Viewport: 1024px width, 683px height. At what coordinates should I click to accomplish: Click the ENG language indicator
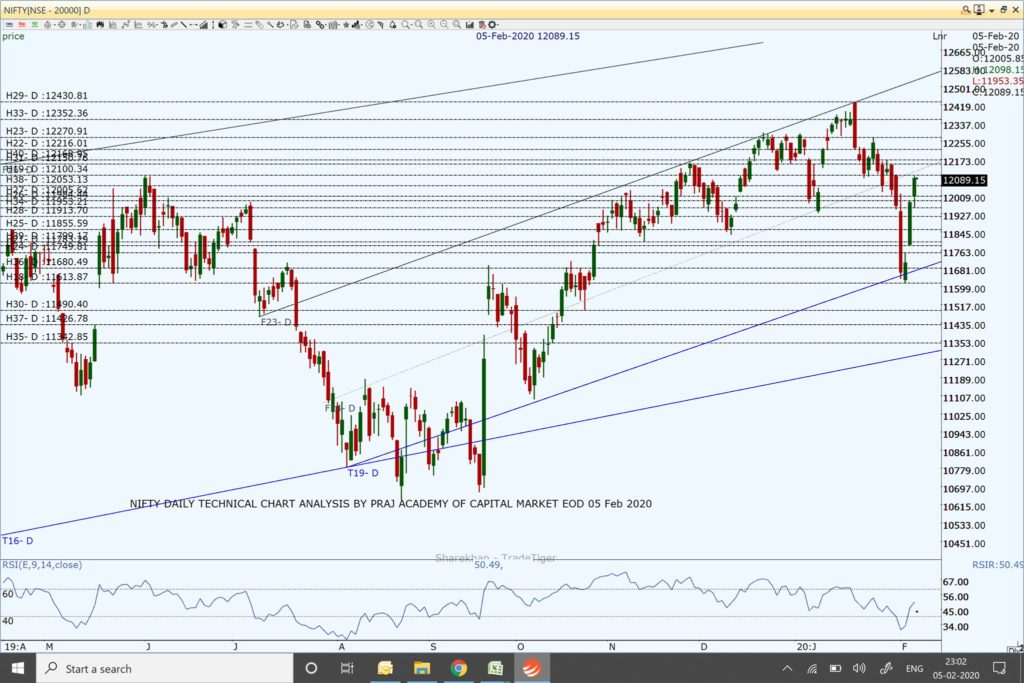pos(914,669)
